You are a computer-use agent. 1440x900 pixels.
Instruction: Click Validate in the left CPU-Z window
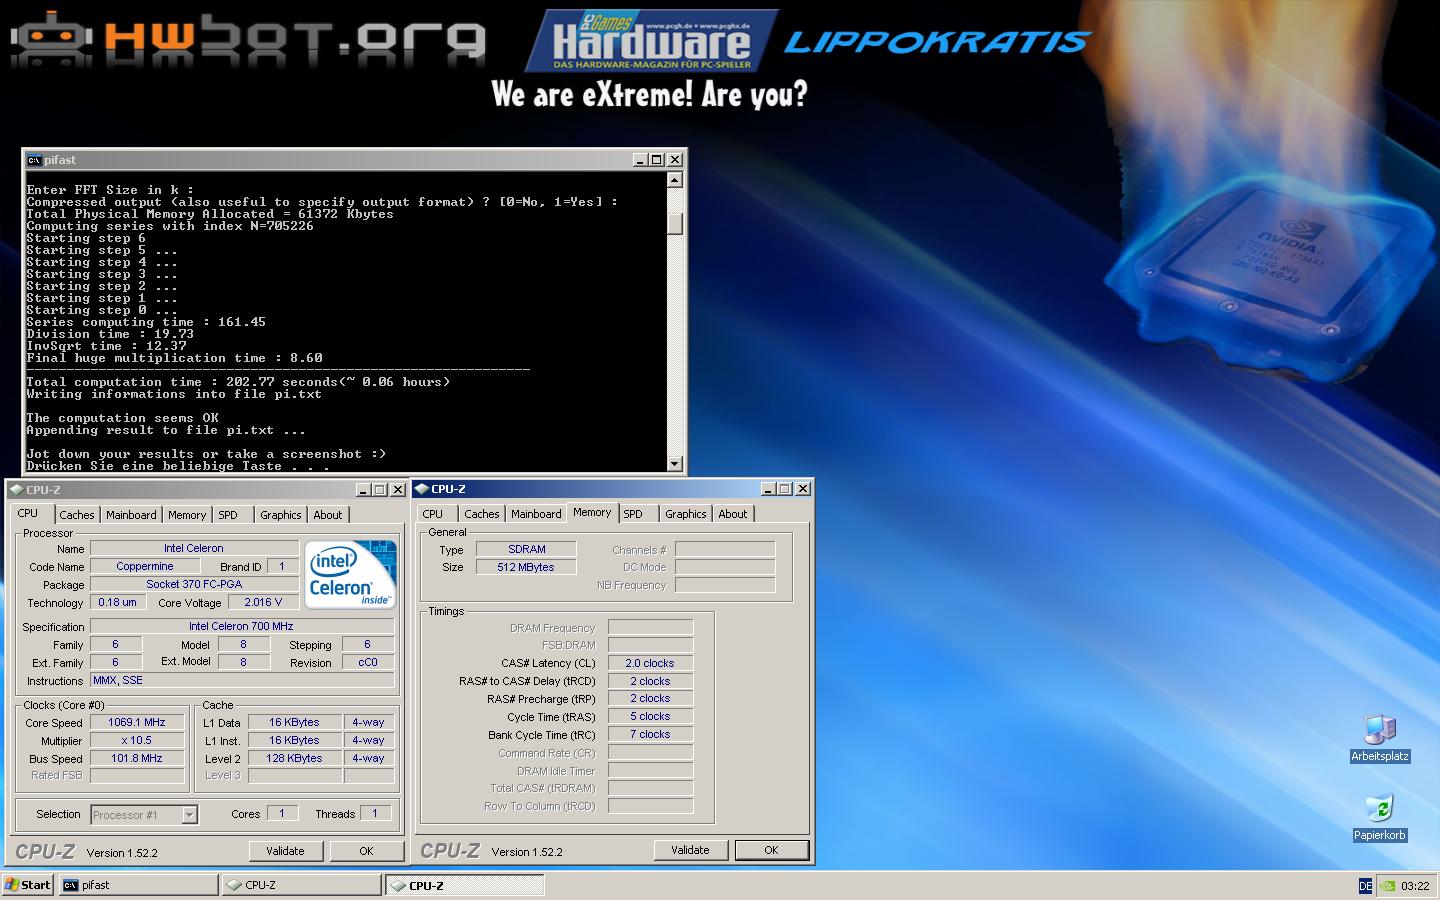(x=285, y=851)
